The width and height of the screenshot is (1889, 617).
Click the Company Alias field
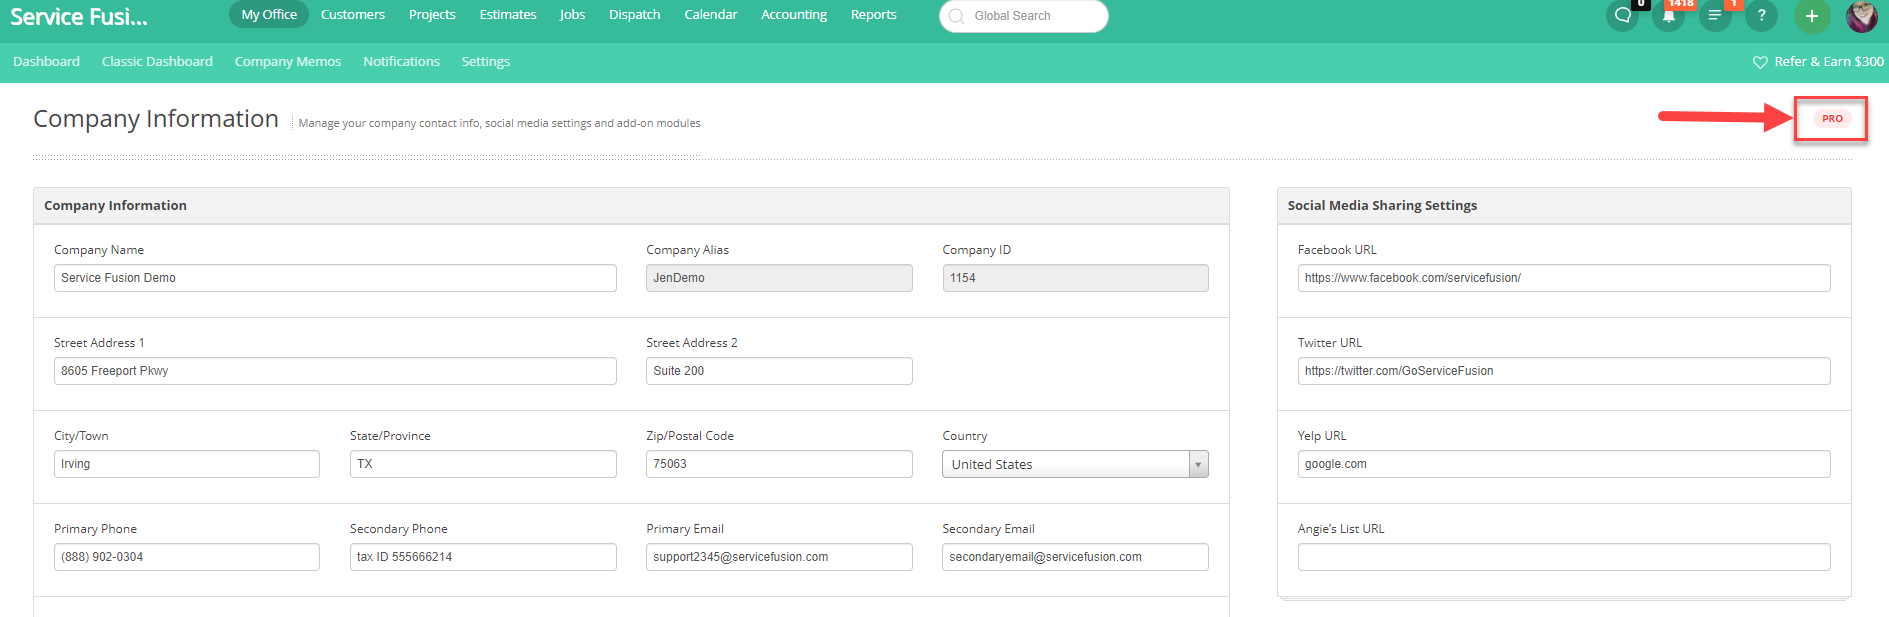coord(779,278)
